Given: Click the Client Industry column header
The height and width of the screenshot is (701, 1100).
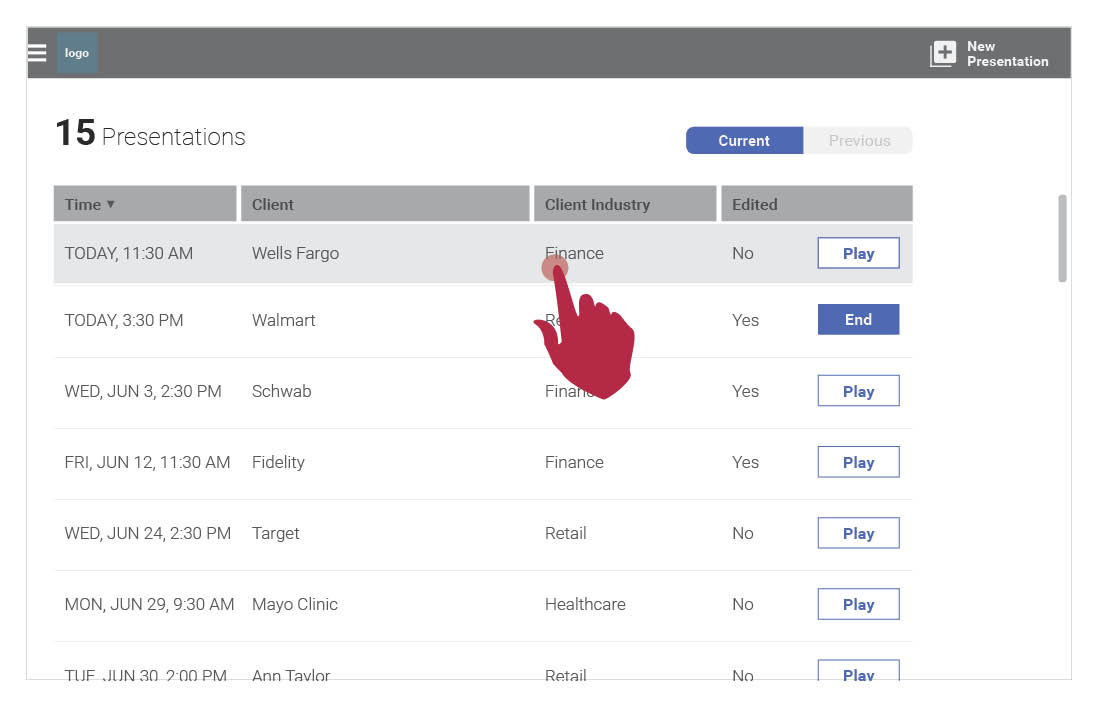Looking at the screenshot, I should (625, 204).
